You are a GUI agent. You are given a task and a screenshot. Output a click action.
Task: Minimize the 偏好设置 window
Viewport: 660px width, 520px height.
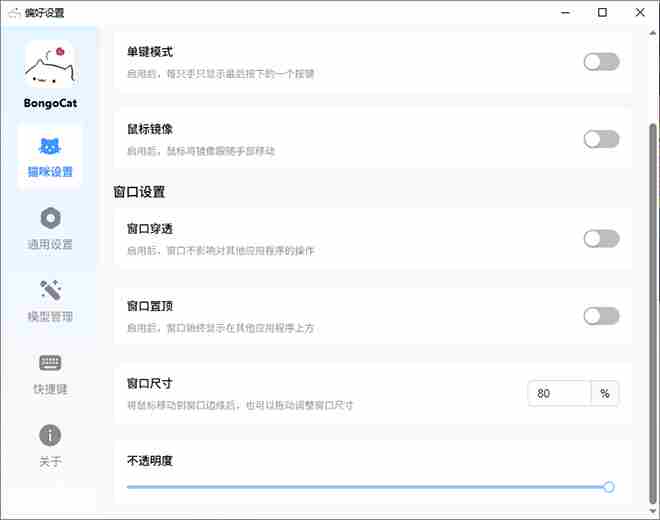click(x=565, y=13)
